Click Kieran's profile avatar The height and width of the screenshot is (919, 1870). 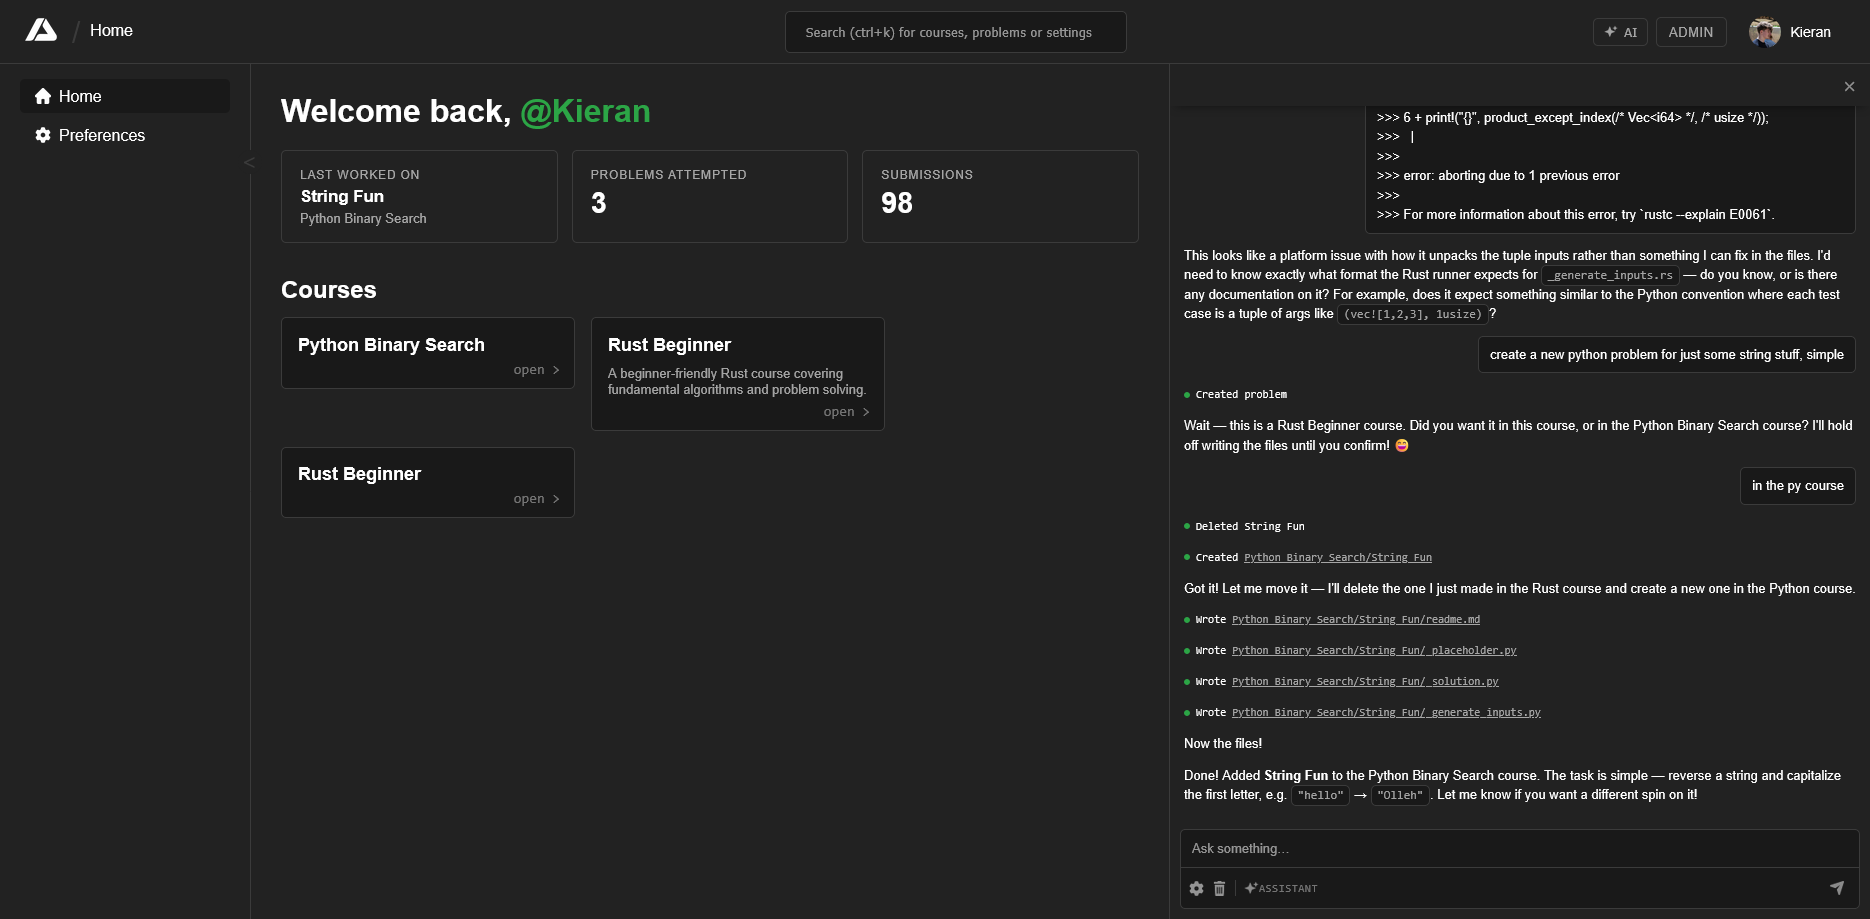click(1764, 32)
